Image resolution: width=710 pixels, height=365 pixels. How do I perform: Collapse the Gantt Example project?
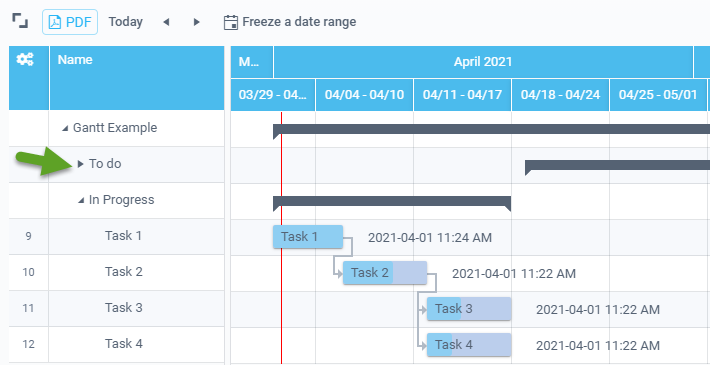(x=65, y=128)
